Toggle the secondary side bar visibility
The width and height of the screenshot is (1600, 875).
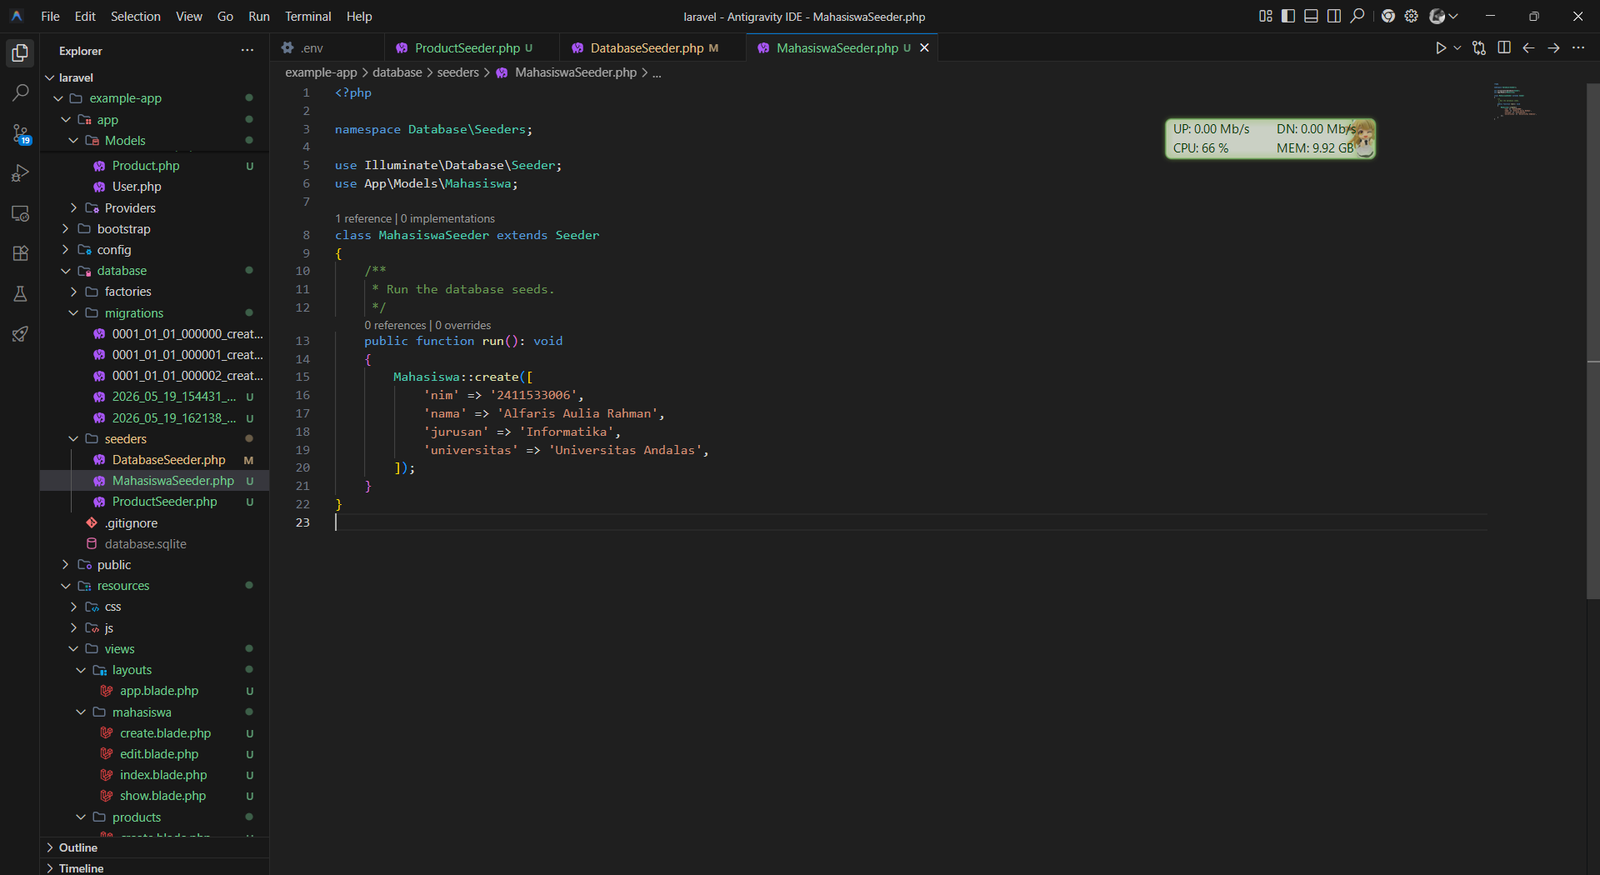tap(1334, 16)
